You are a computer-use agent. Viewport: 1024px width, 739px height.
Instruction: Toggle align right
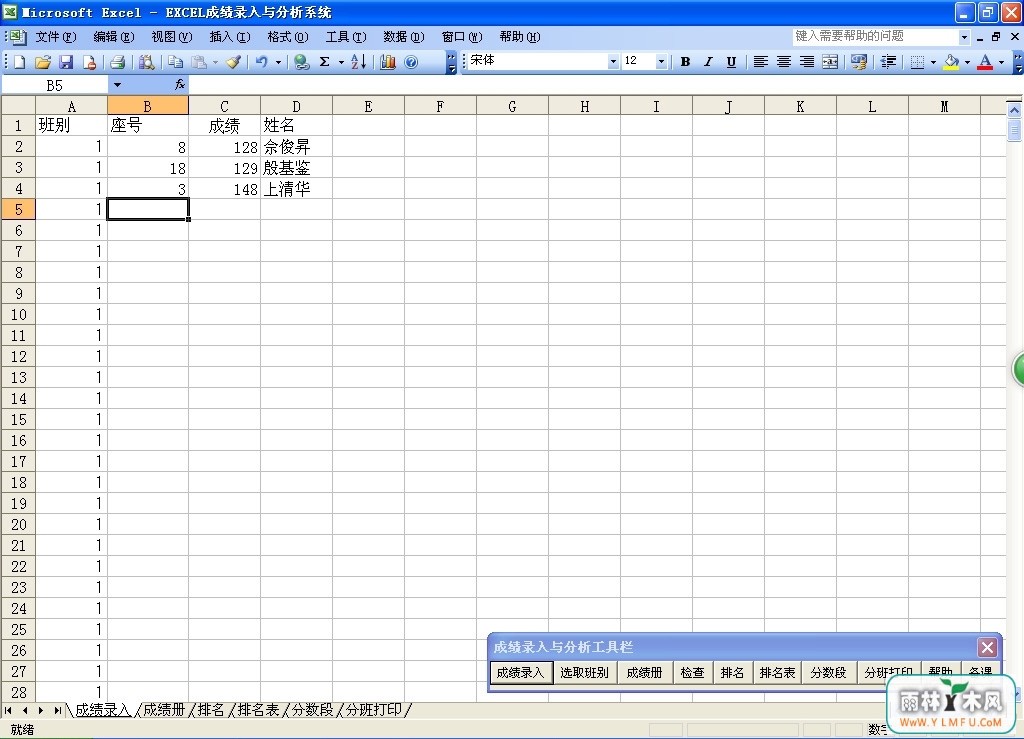click(x=807, y=62)
